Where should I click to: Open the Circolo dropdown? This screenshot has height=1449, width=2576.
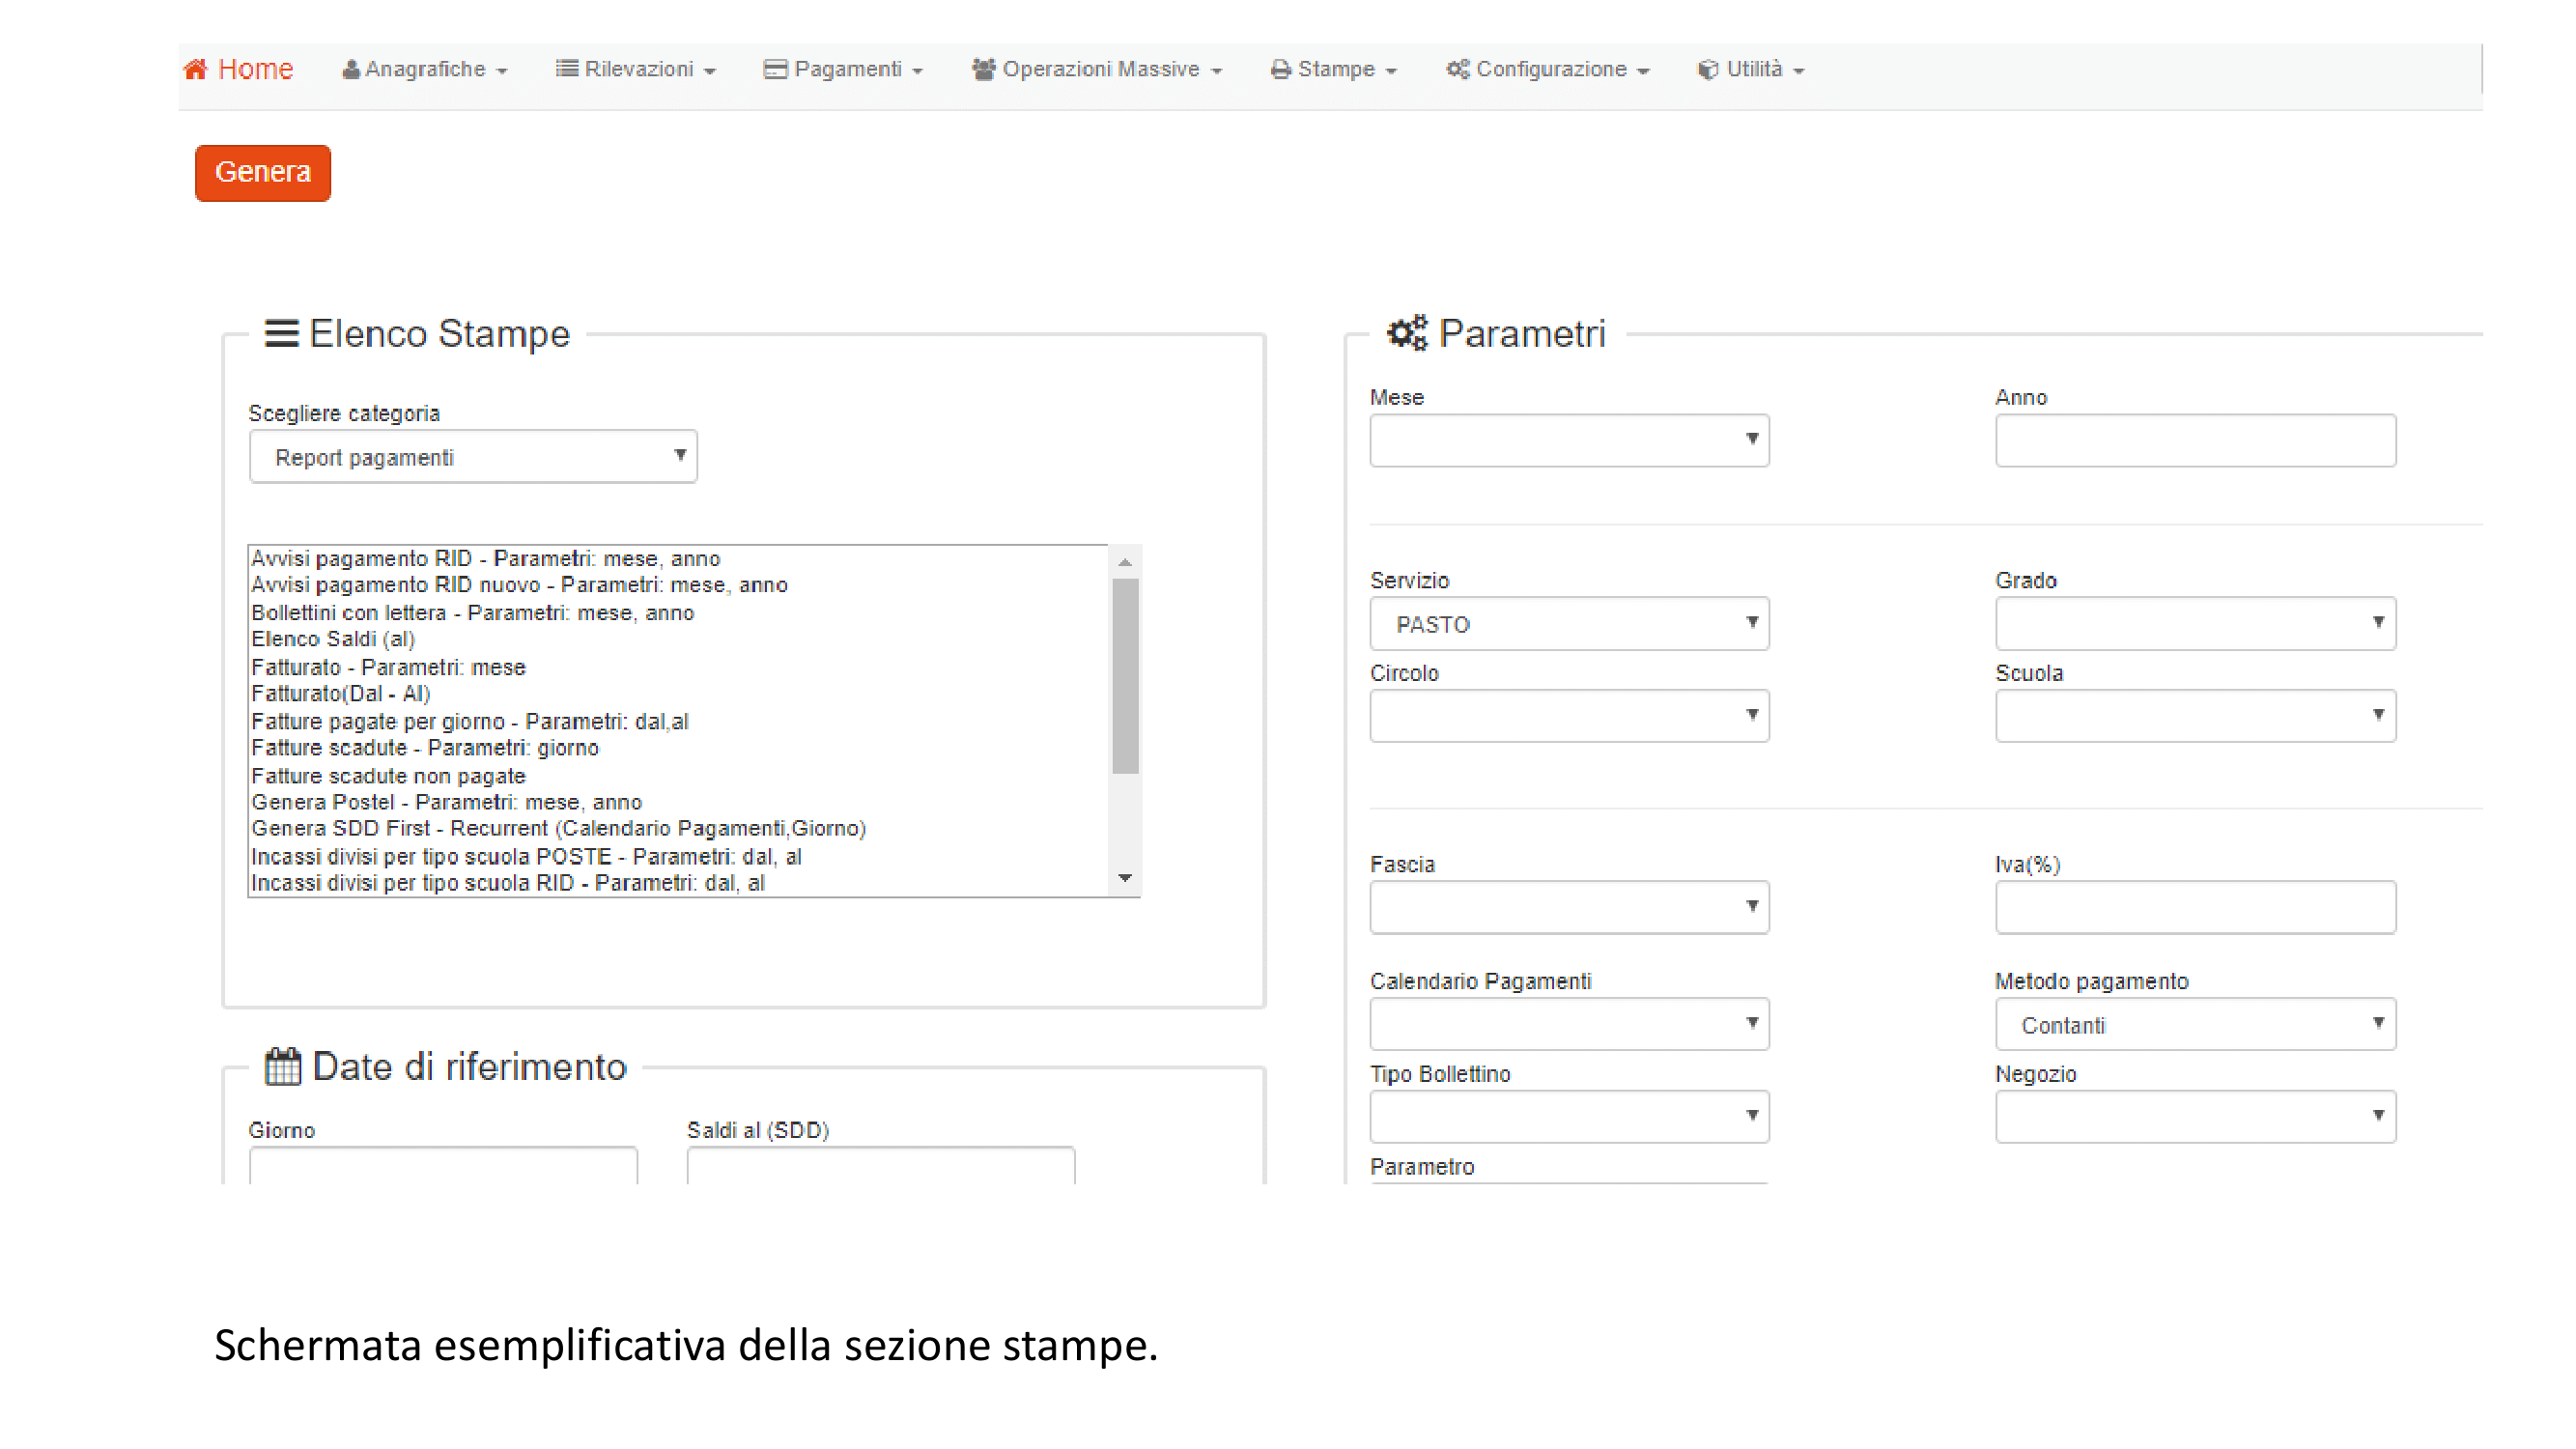tap(1569, 716)
